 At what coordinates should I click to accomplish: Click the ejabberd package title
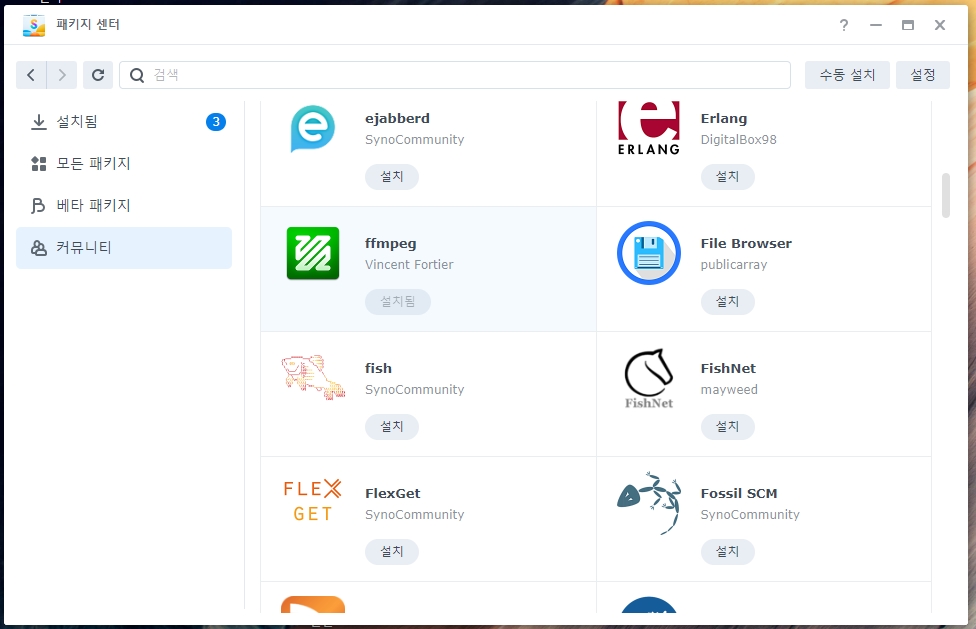point(397,118)
